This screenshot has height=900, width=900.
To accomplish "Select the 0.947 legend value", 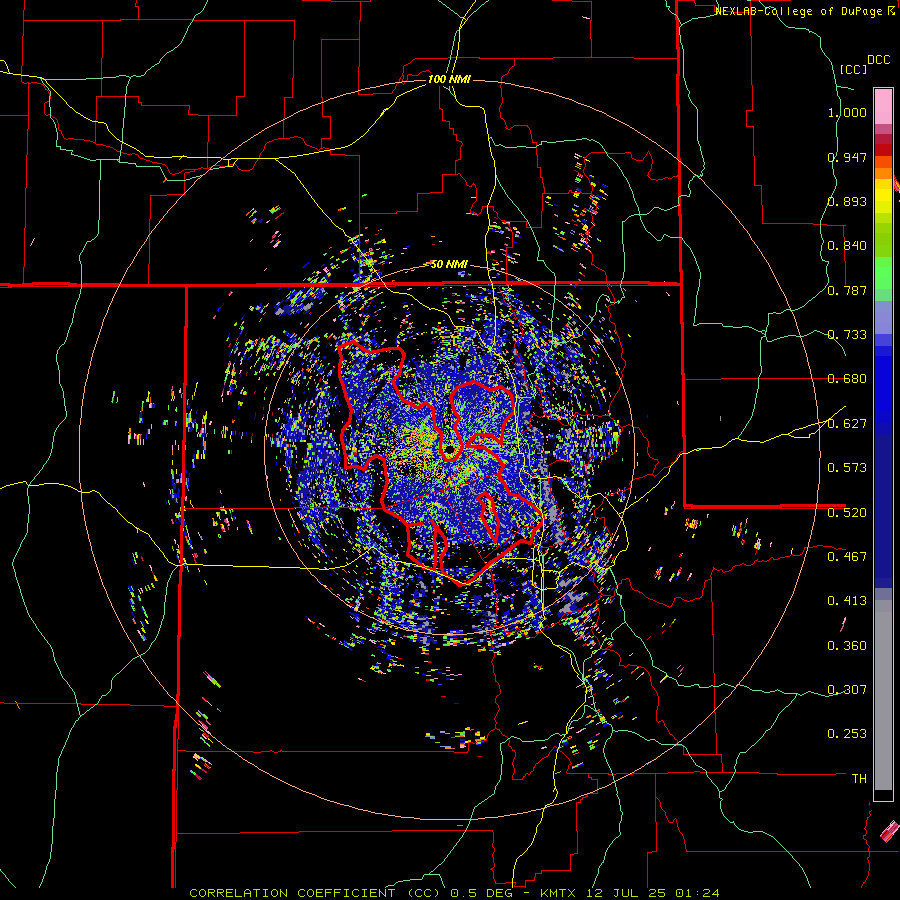I will coord(847,157).
